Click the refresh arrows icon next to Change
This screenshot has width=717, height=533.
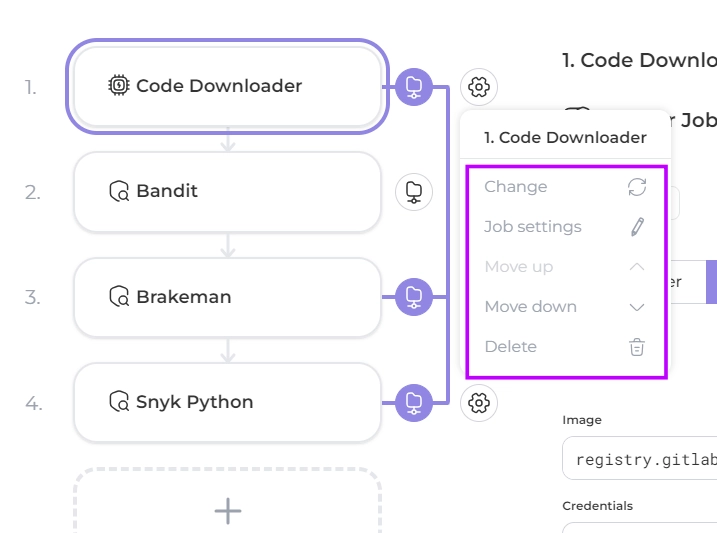637,187
